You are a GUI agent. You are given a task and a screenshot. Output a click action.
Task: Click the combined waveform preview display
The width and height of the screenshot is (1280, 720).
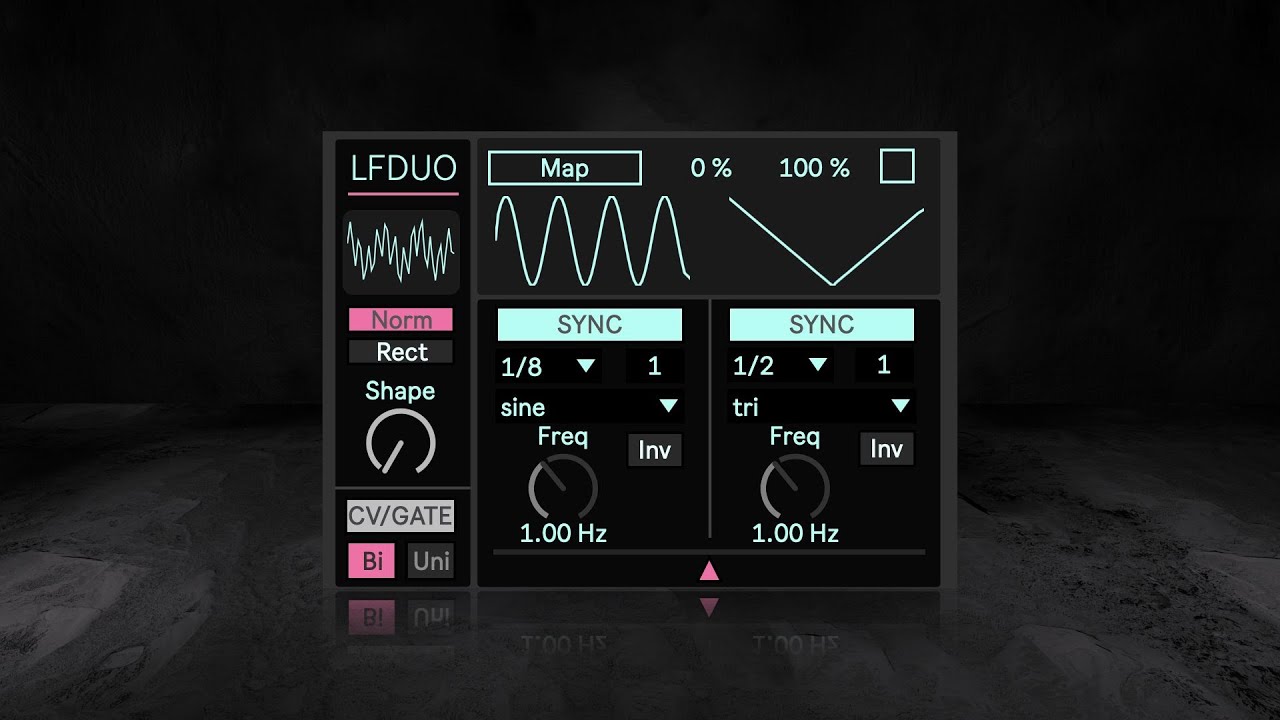[x=401, y=251]
